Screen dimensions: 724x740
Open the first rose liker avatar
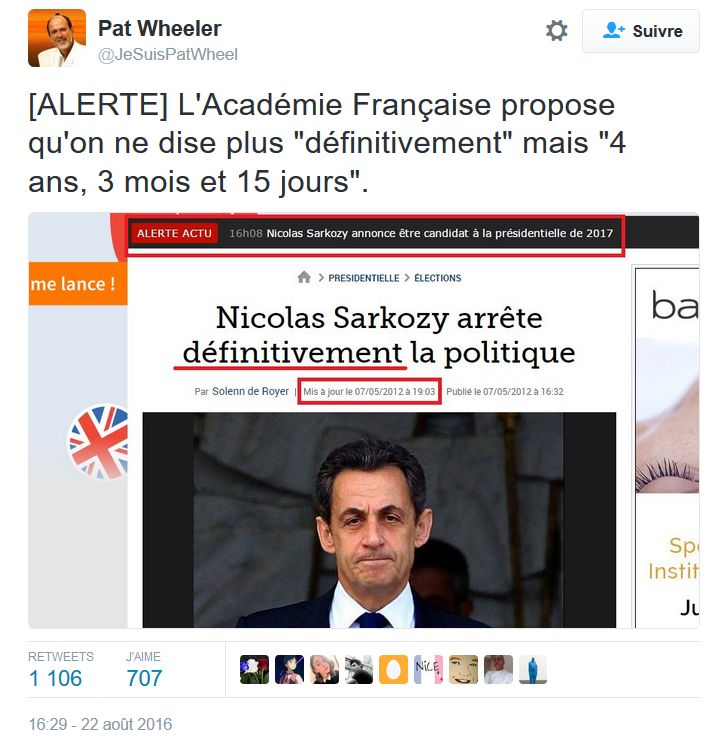[x=254, y=669]
